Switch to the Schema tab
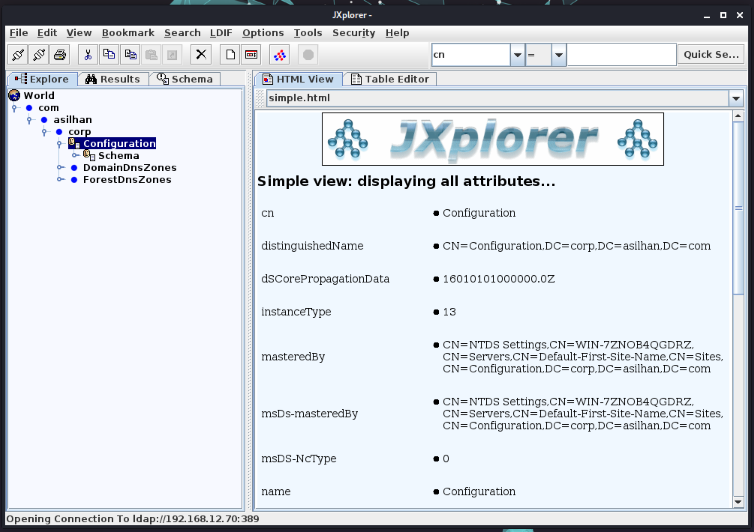This screenshot has height=532, width=754. coord(185,79)
